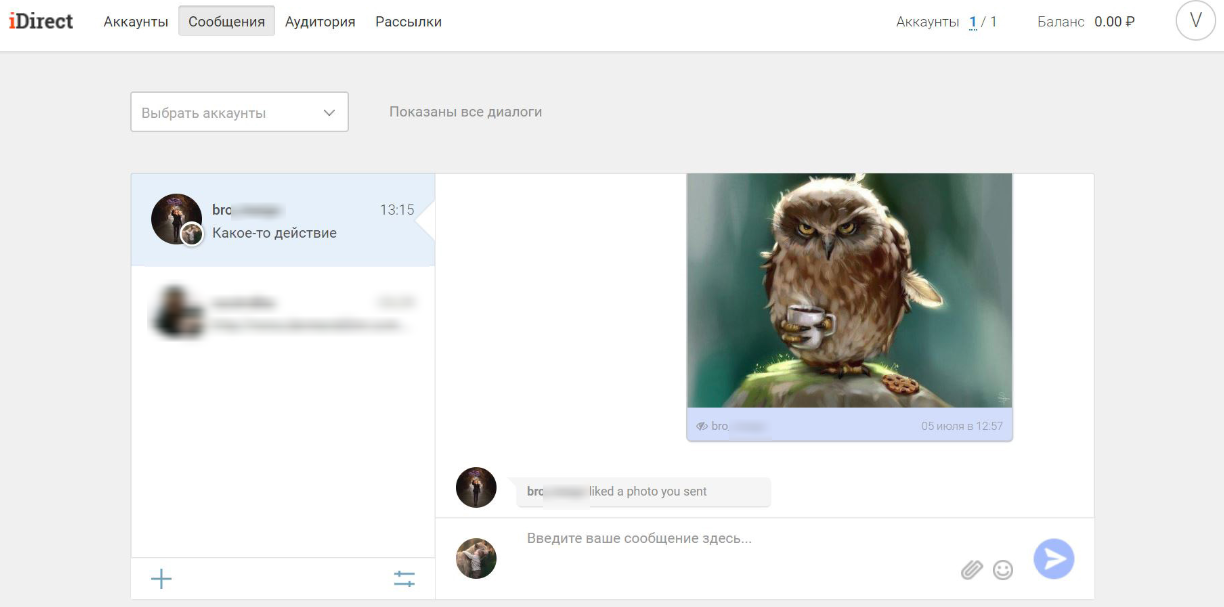Screen dimensions: 1224x607
Task: Open the Рассылки section
Action: click(408, 21)
